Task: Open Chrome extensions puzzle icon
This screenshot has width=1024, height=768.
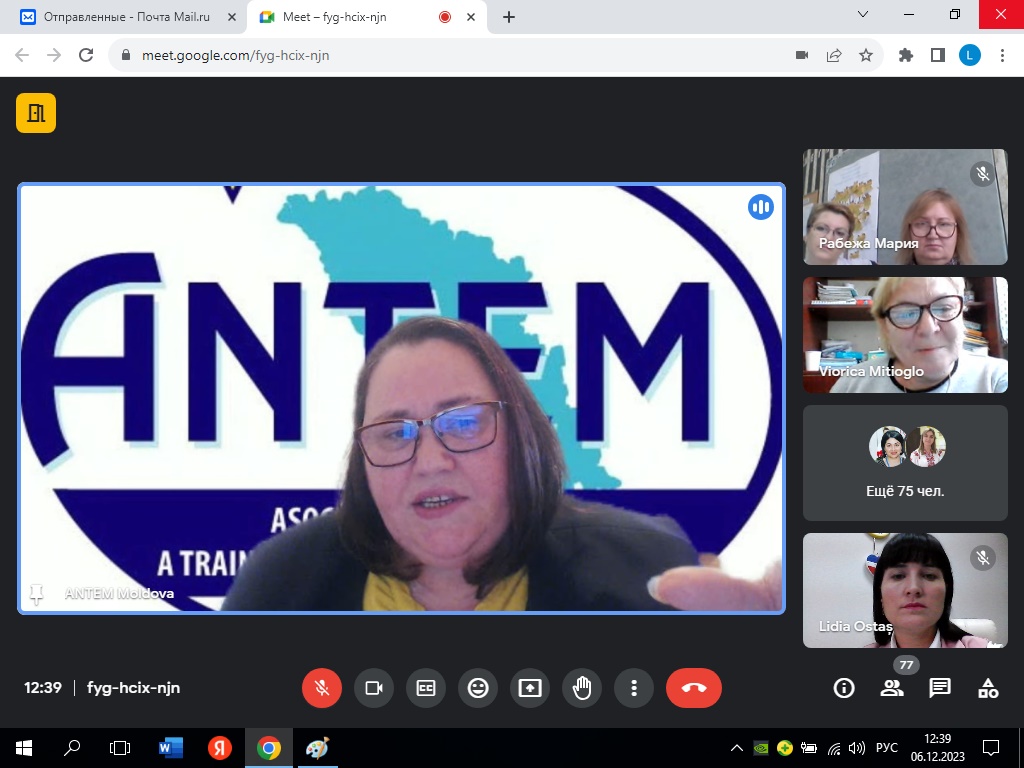Action: 906,56
